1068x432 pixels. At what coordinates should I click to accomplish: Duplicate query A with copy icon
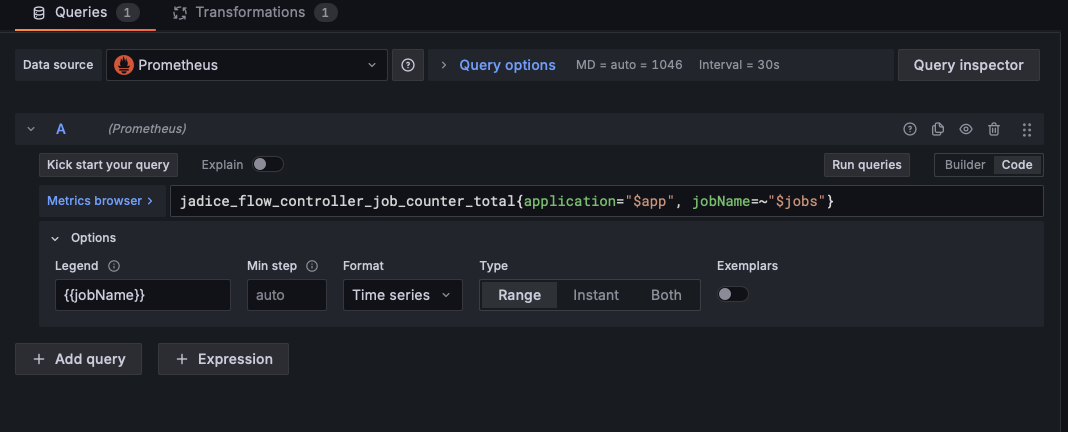pyautogui.click(x=938, y=129)
